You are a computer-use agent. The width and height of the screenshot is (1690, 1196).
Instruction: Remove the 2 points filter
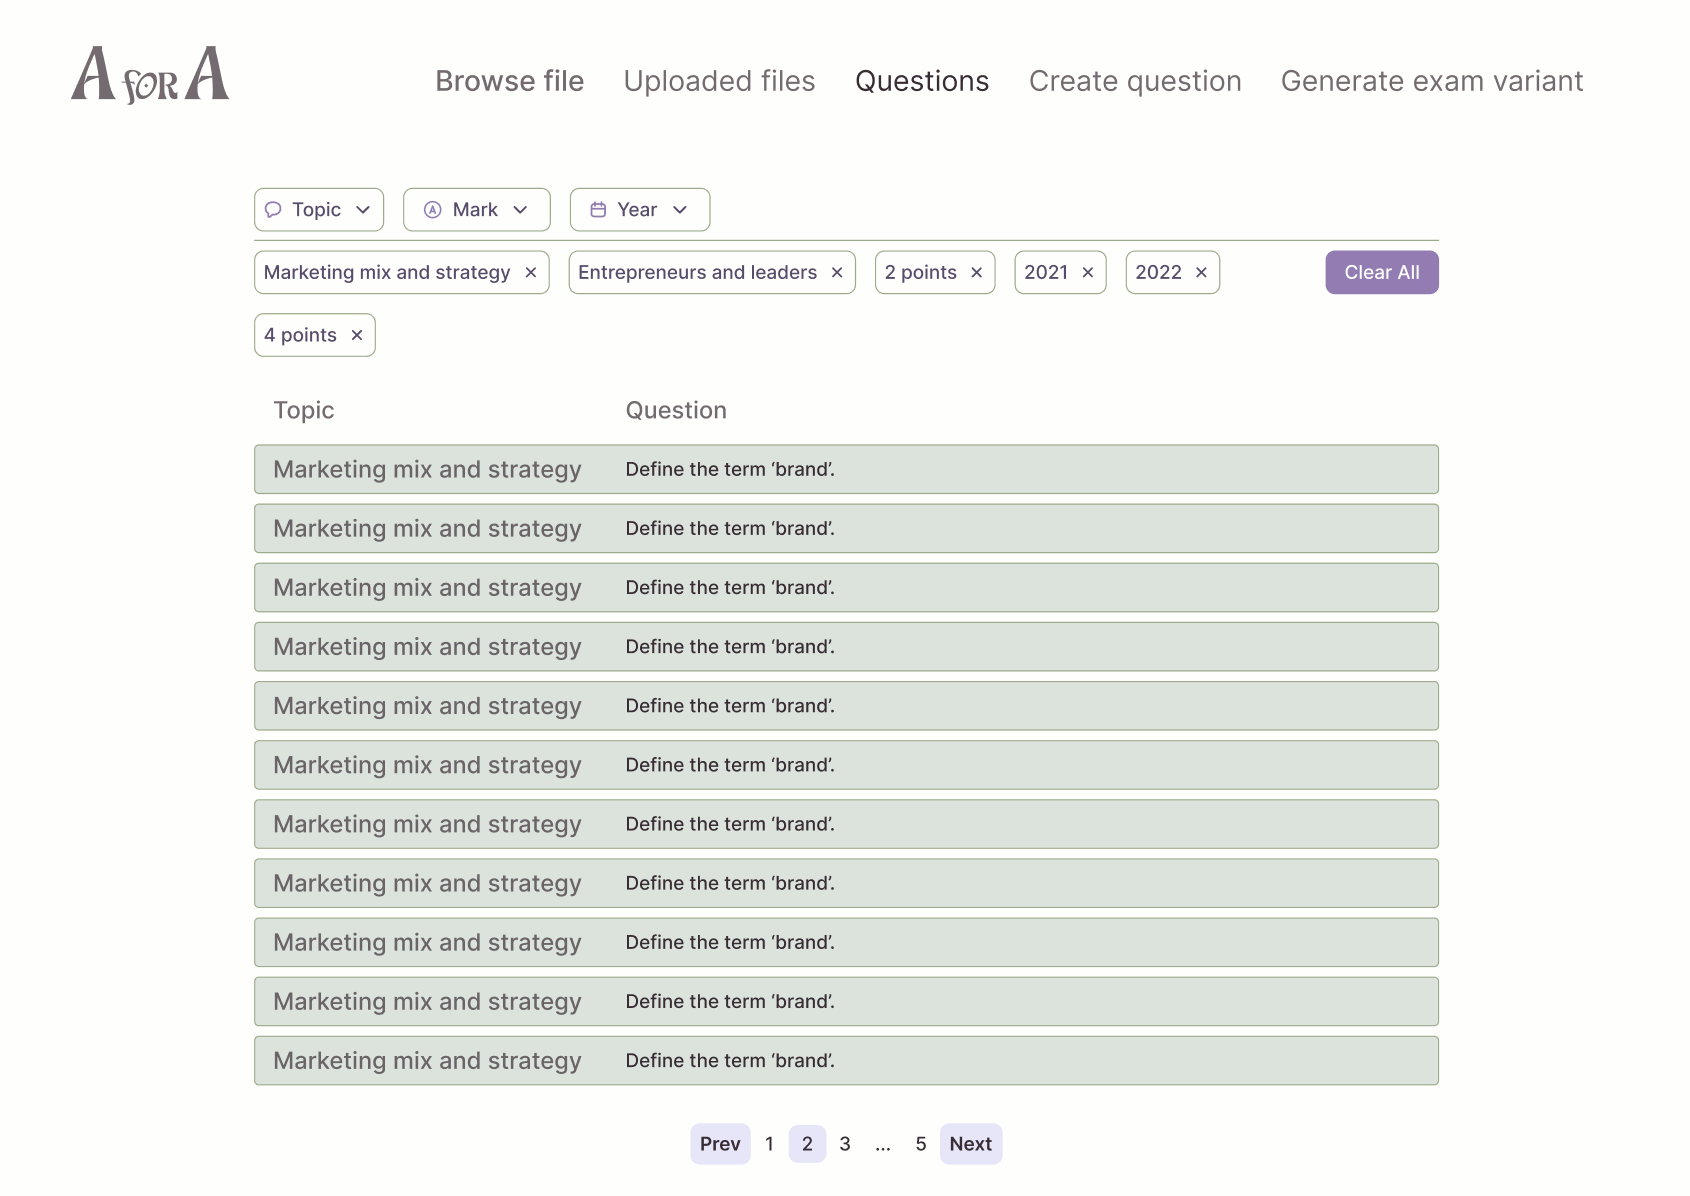977,273
